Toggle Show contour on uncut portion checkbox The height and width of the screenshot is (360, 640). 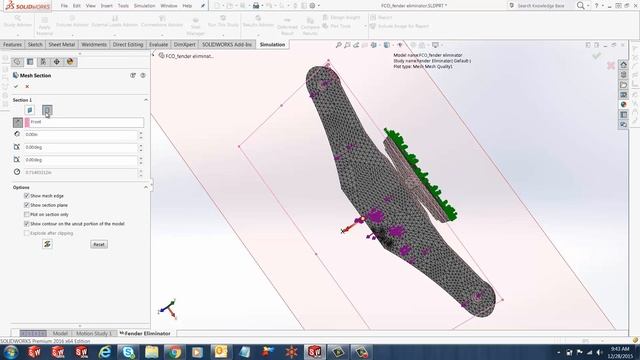coord(27,224)
